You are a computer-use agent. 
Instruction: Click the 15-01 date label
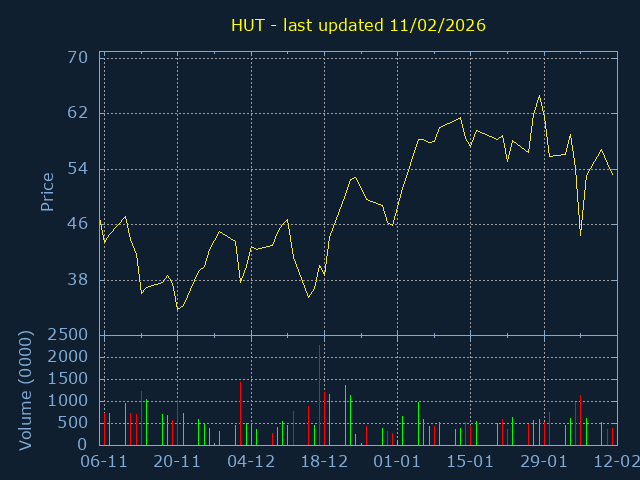coord(470,462)
